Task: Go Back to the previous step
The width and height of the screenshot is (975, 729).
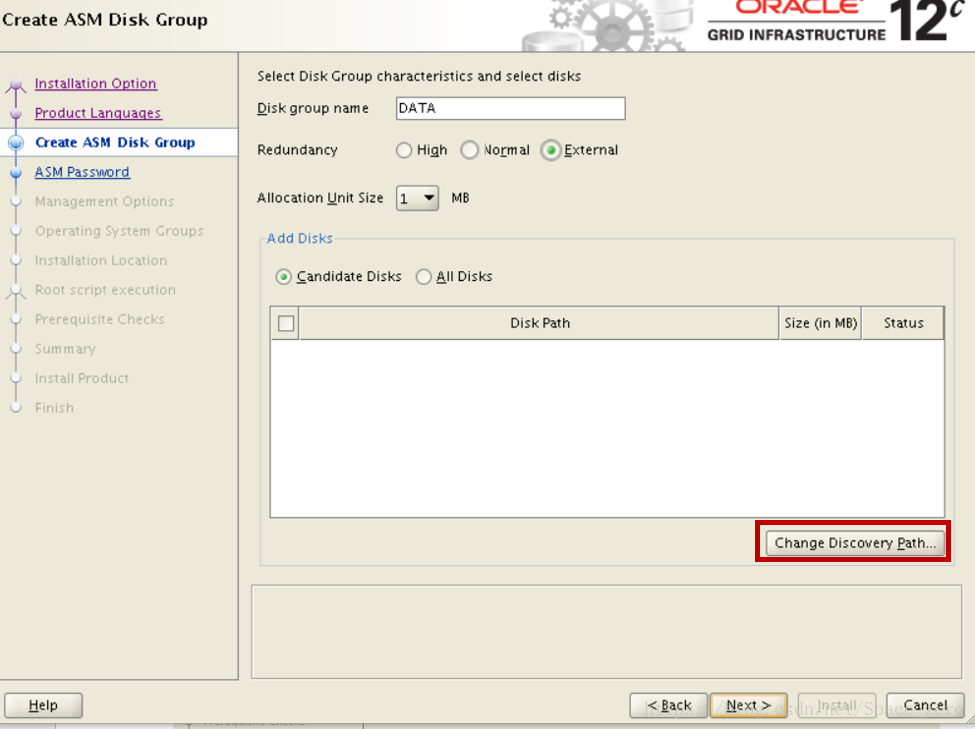Action: [x=668, y=705]
